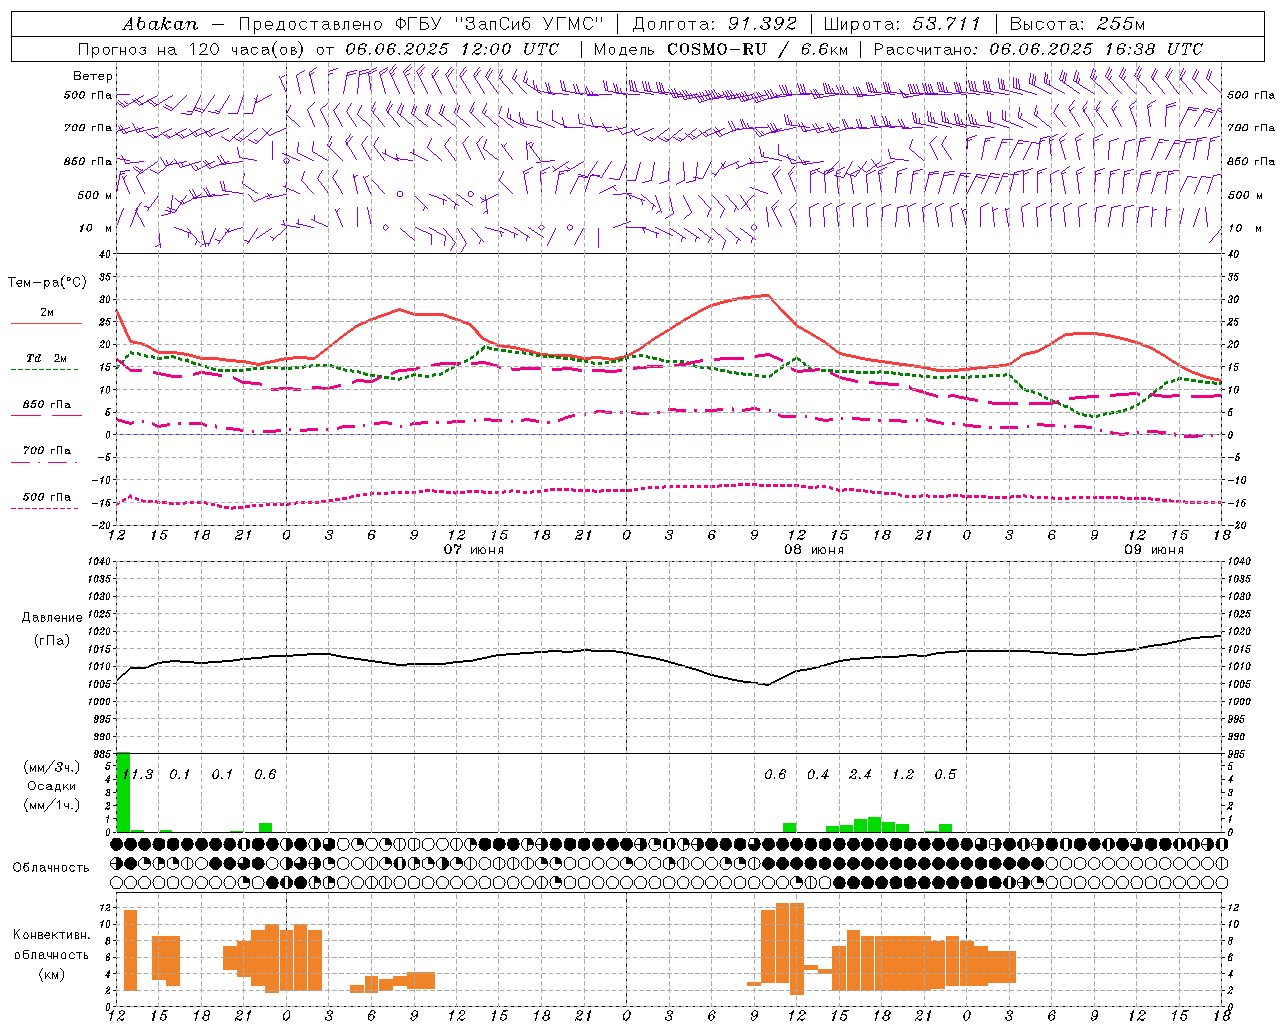Click the 0.4 precipitation amount value
This screenshot has height=1024, width=1280.
point(818,774)
